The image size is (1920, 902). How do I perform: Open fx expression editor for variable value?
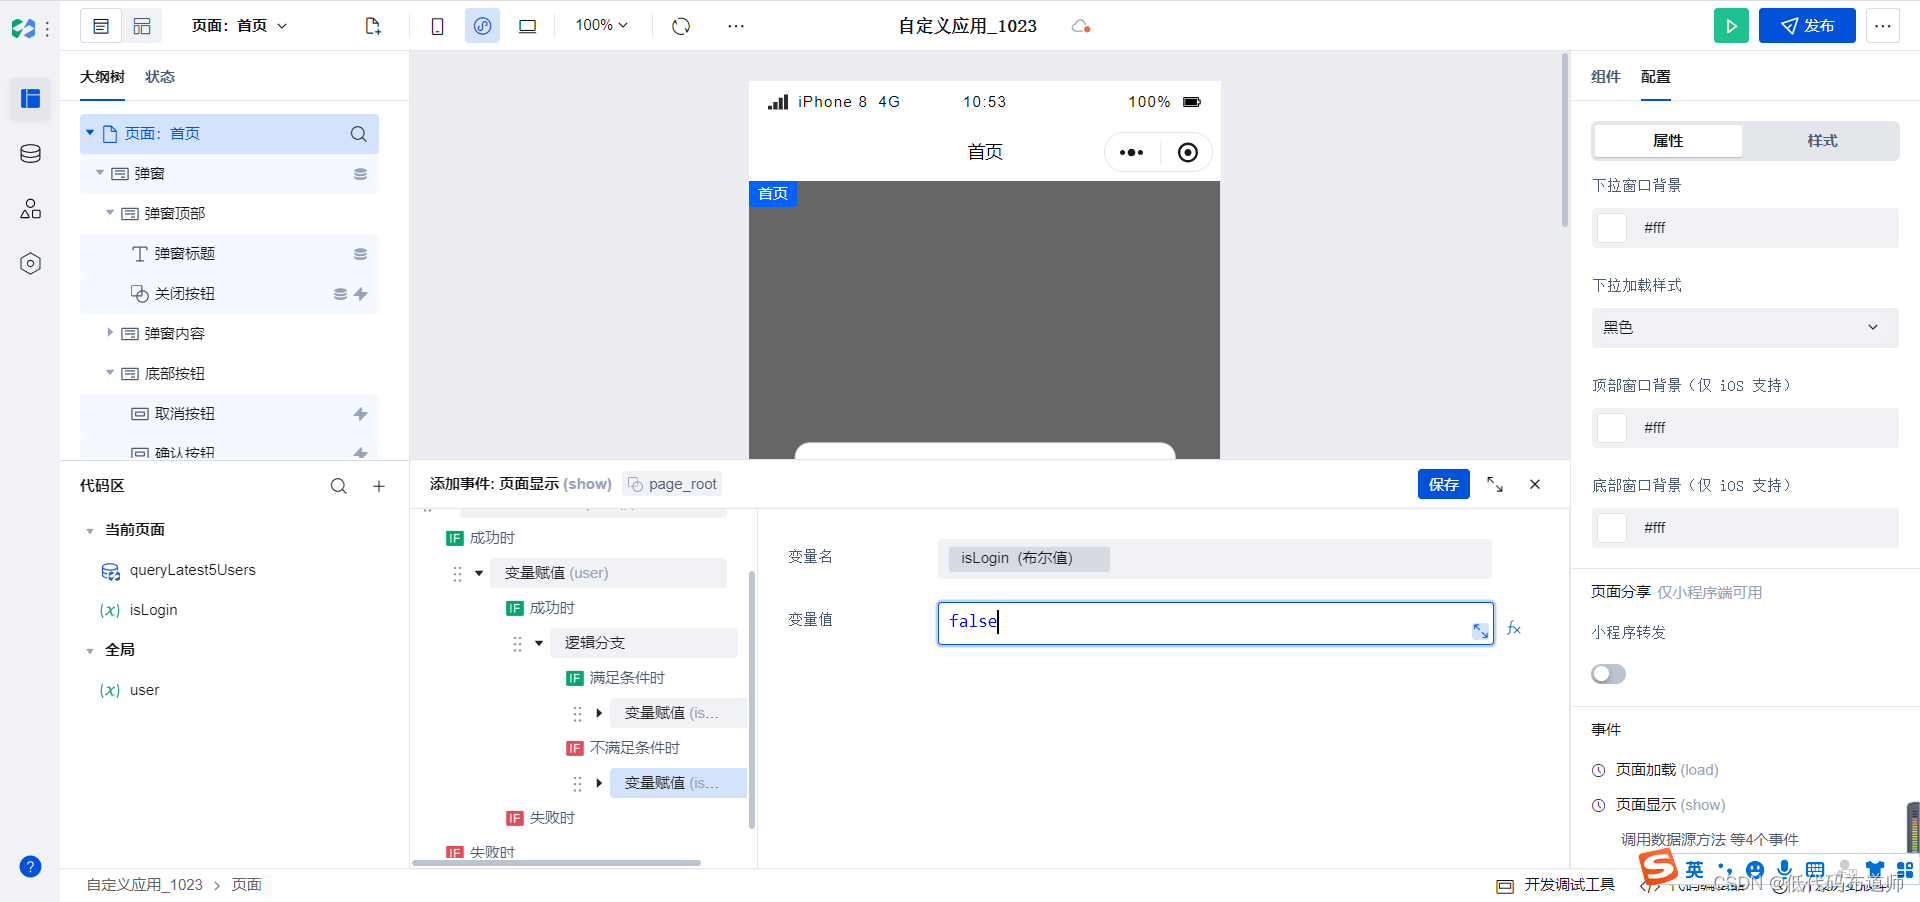coord(1514,628)
